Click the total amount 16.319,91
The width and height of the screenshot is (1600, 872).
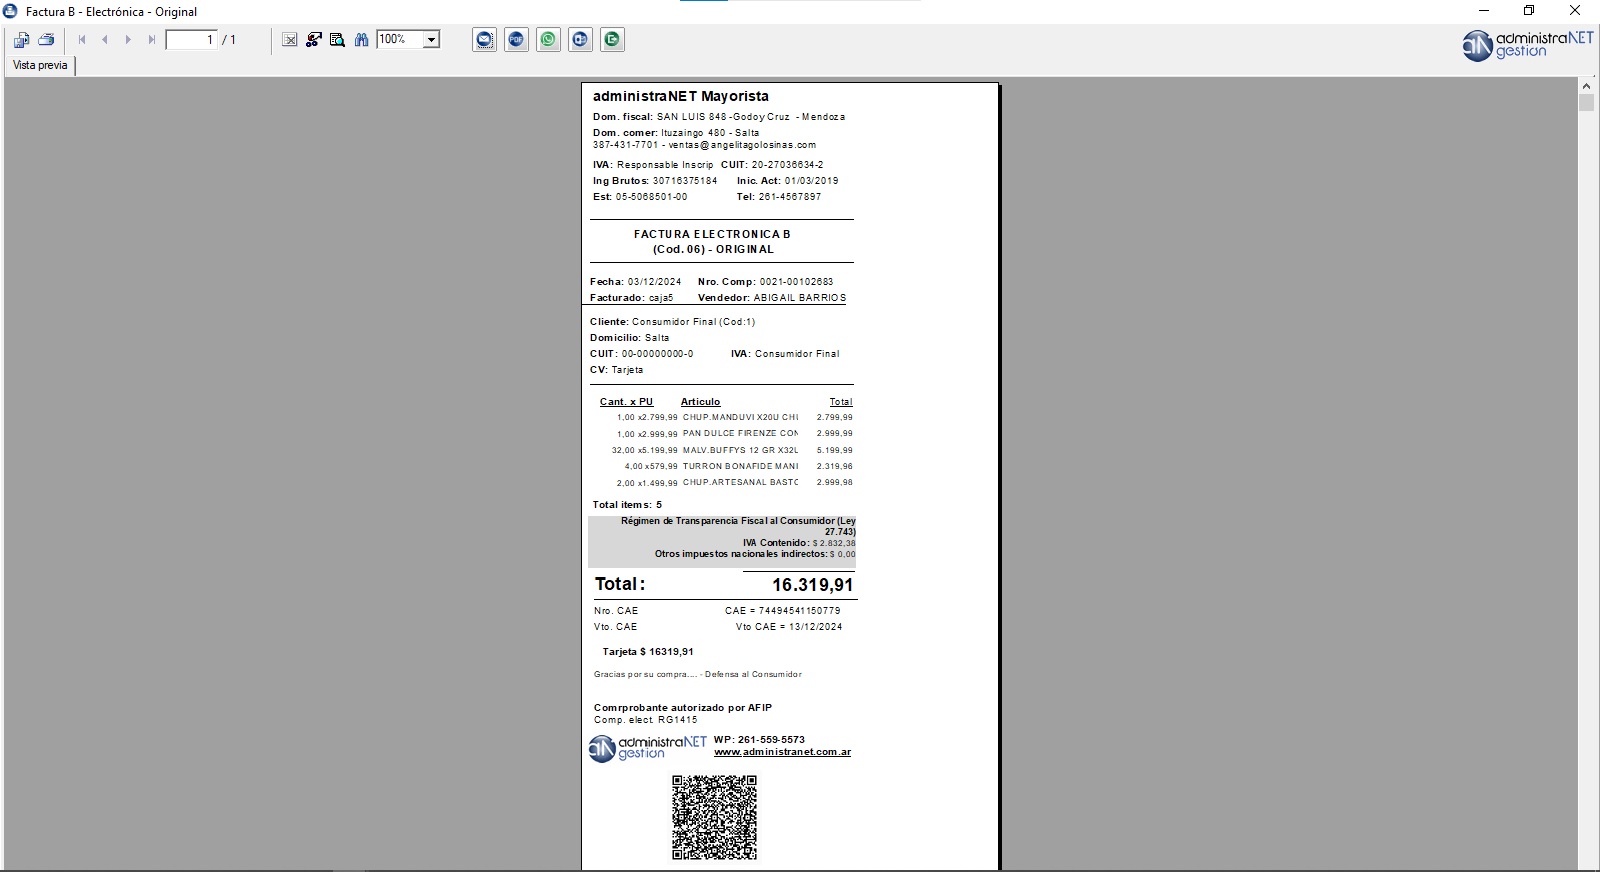[x=812, y=585]
